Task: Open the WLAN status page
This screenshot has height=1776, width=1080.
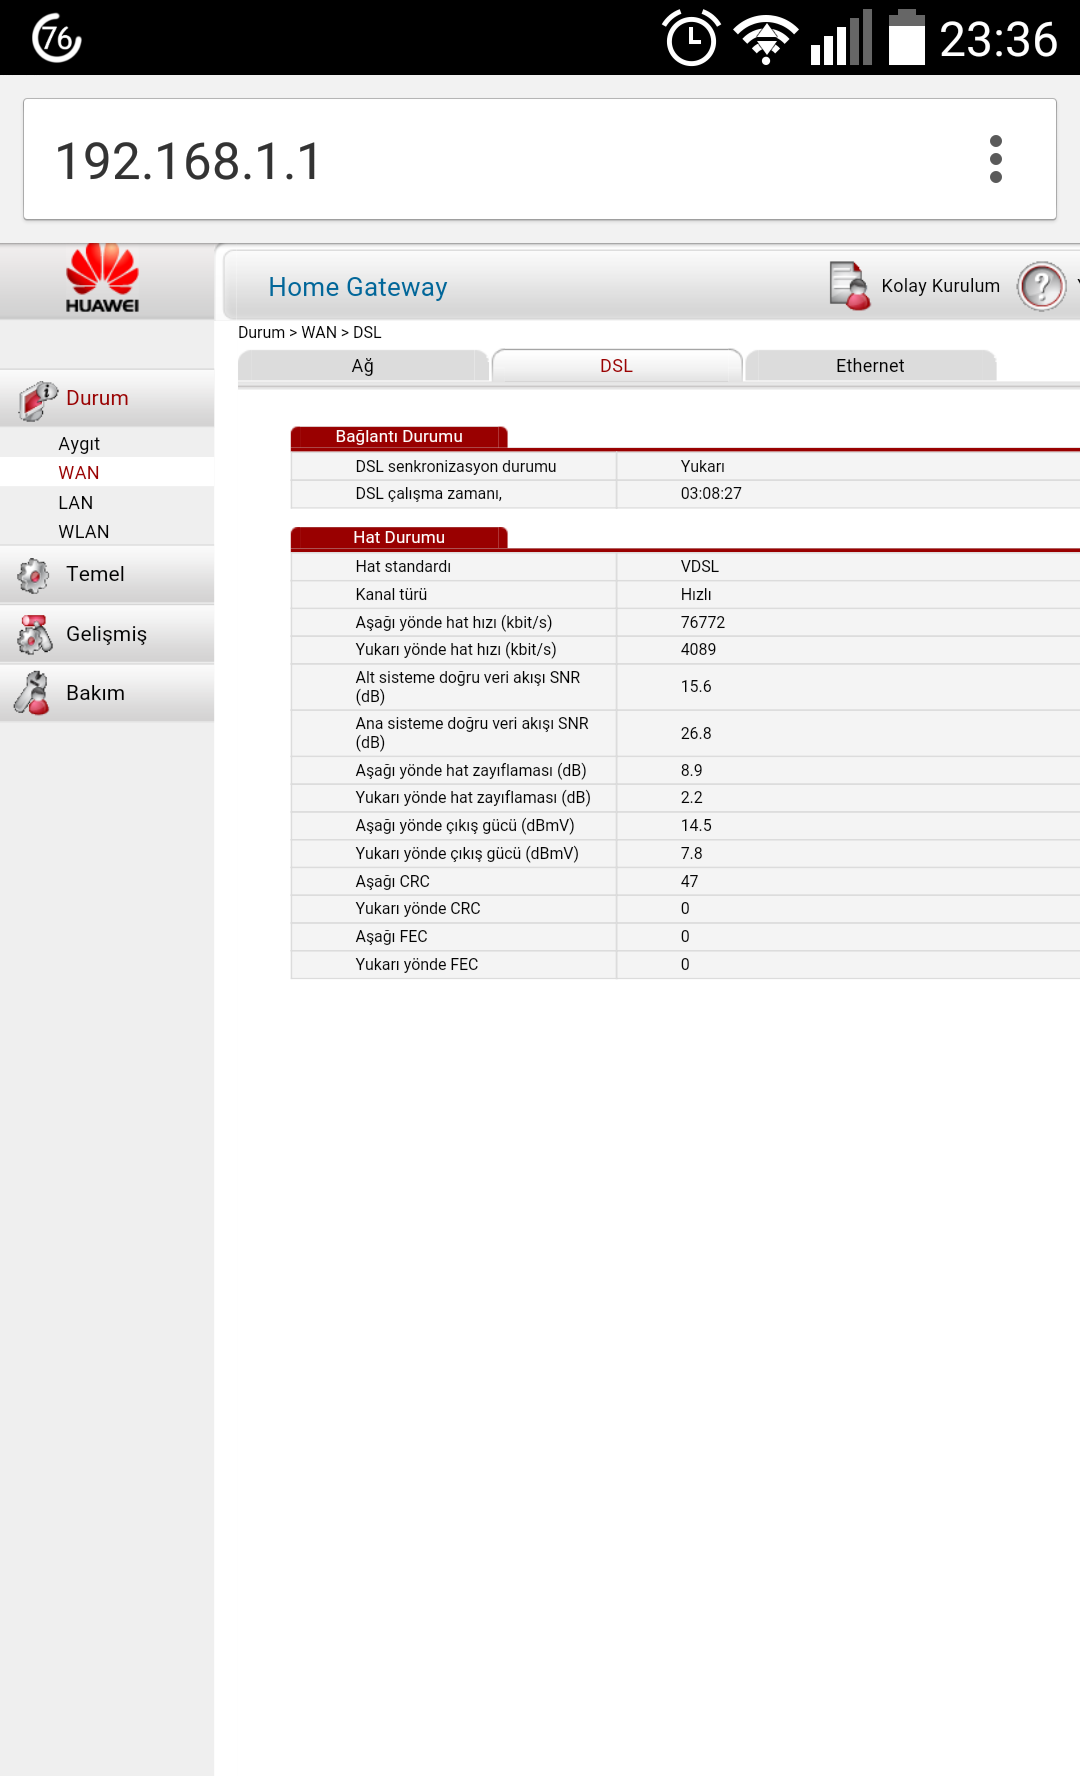Action: click(x=84, y=532)
